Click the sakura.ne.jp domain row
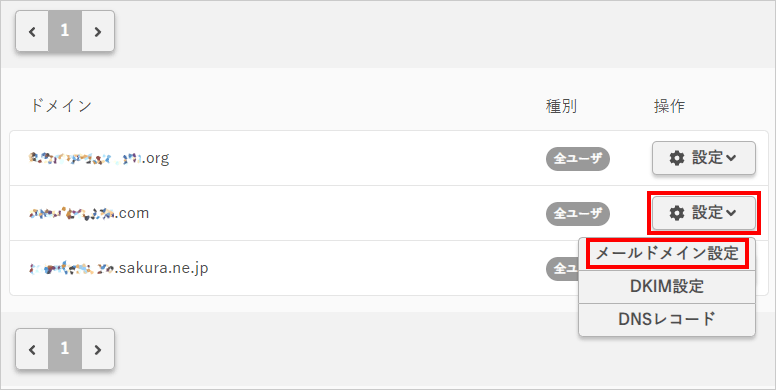 (x=388, y=268)
